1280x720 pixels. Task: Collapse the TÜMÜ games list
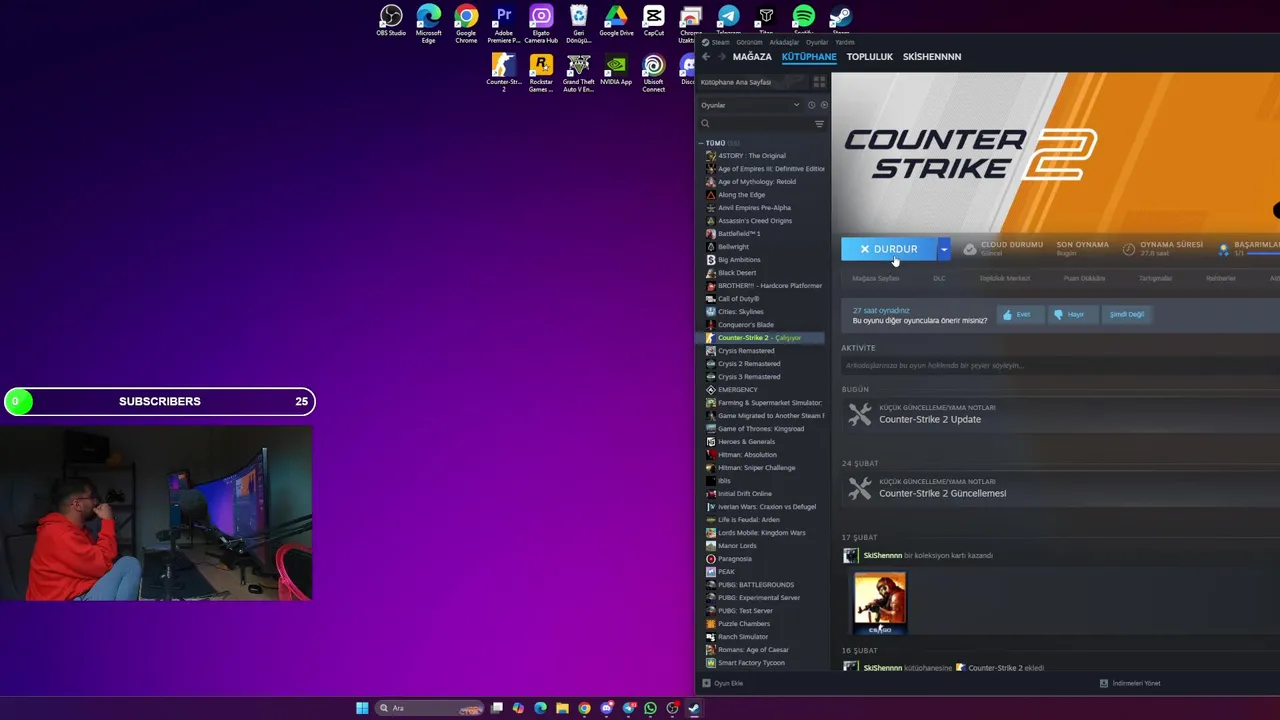coord(701,143)
